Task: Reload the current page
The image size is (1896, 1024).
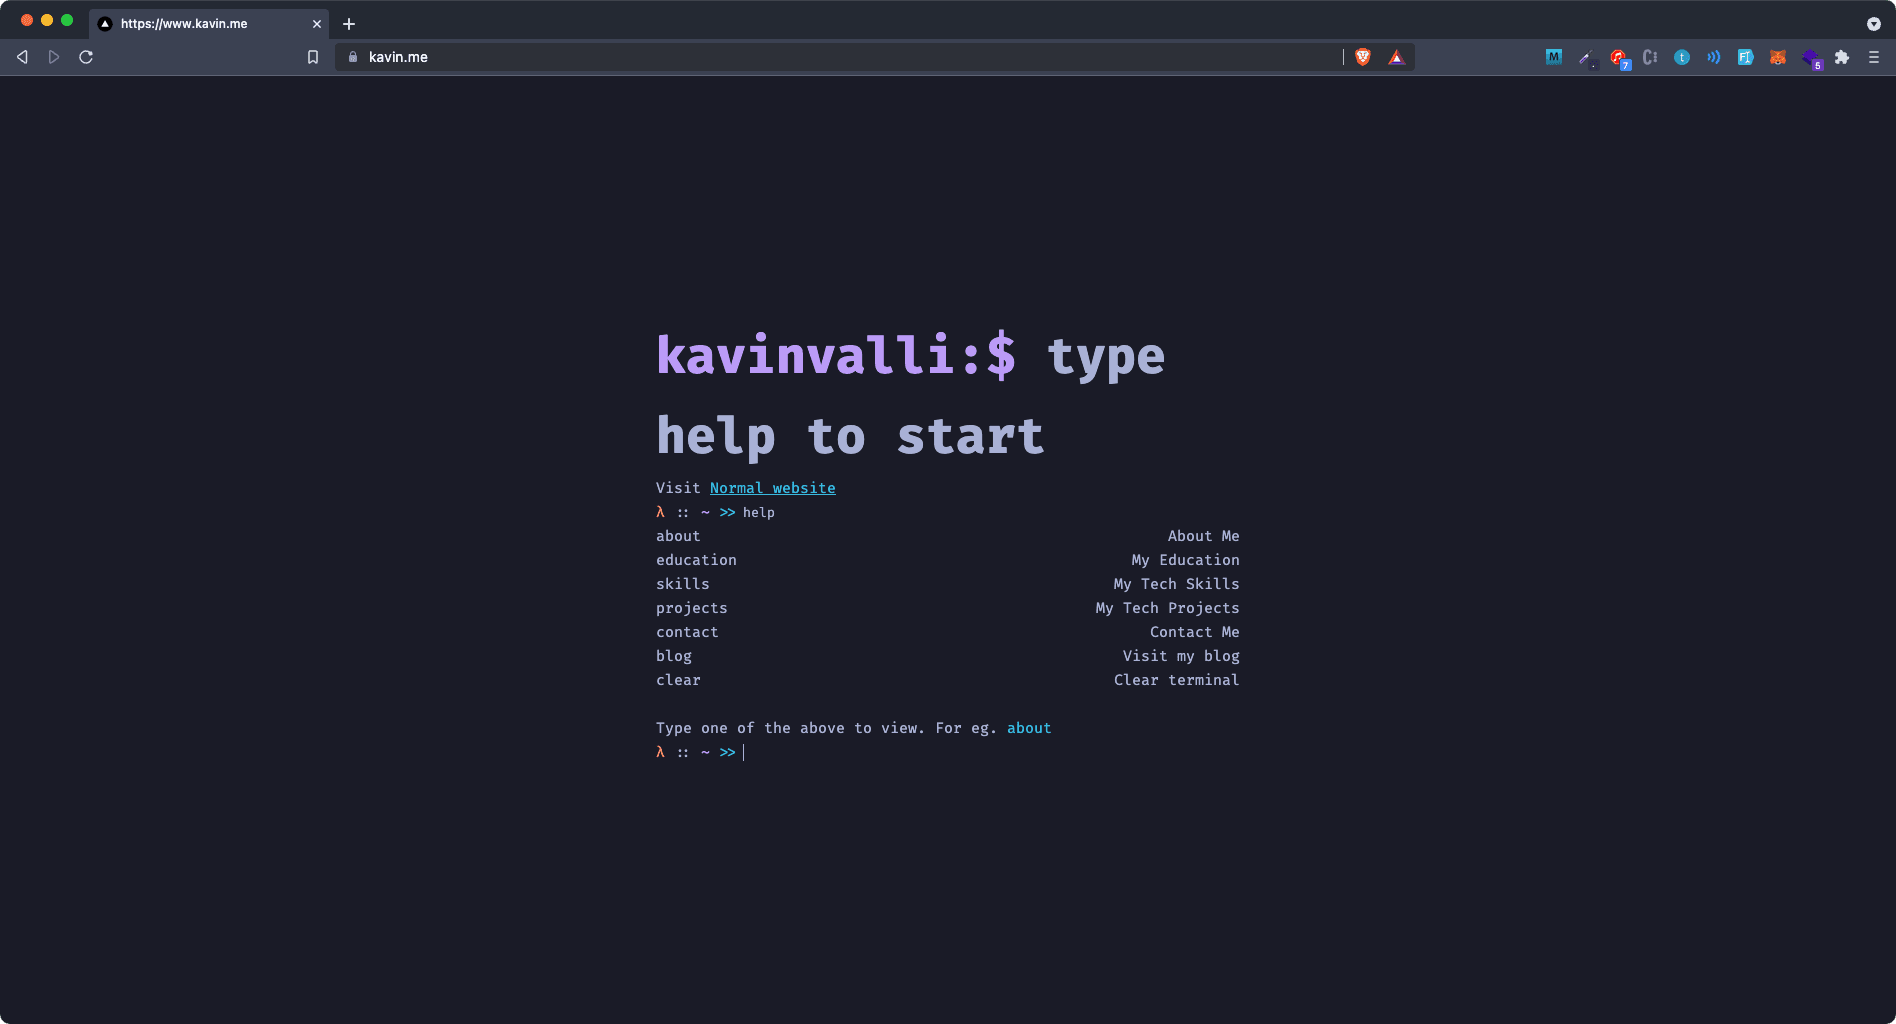Action: point(86,57)
